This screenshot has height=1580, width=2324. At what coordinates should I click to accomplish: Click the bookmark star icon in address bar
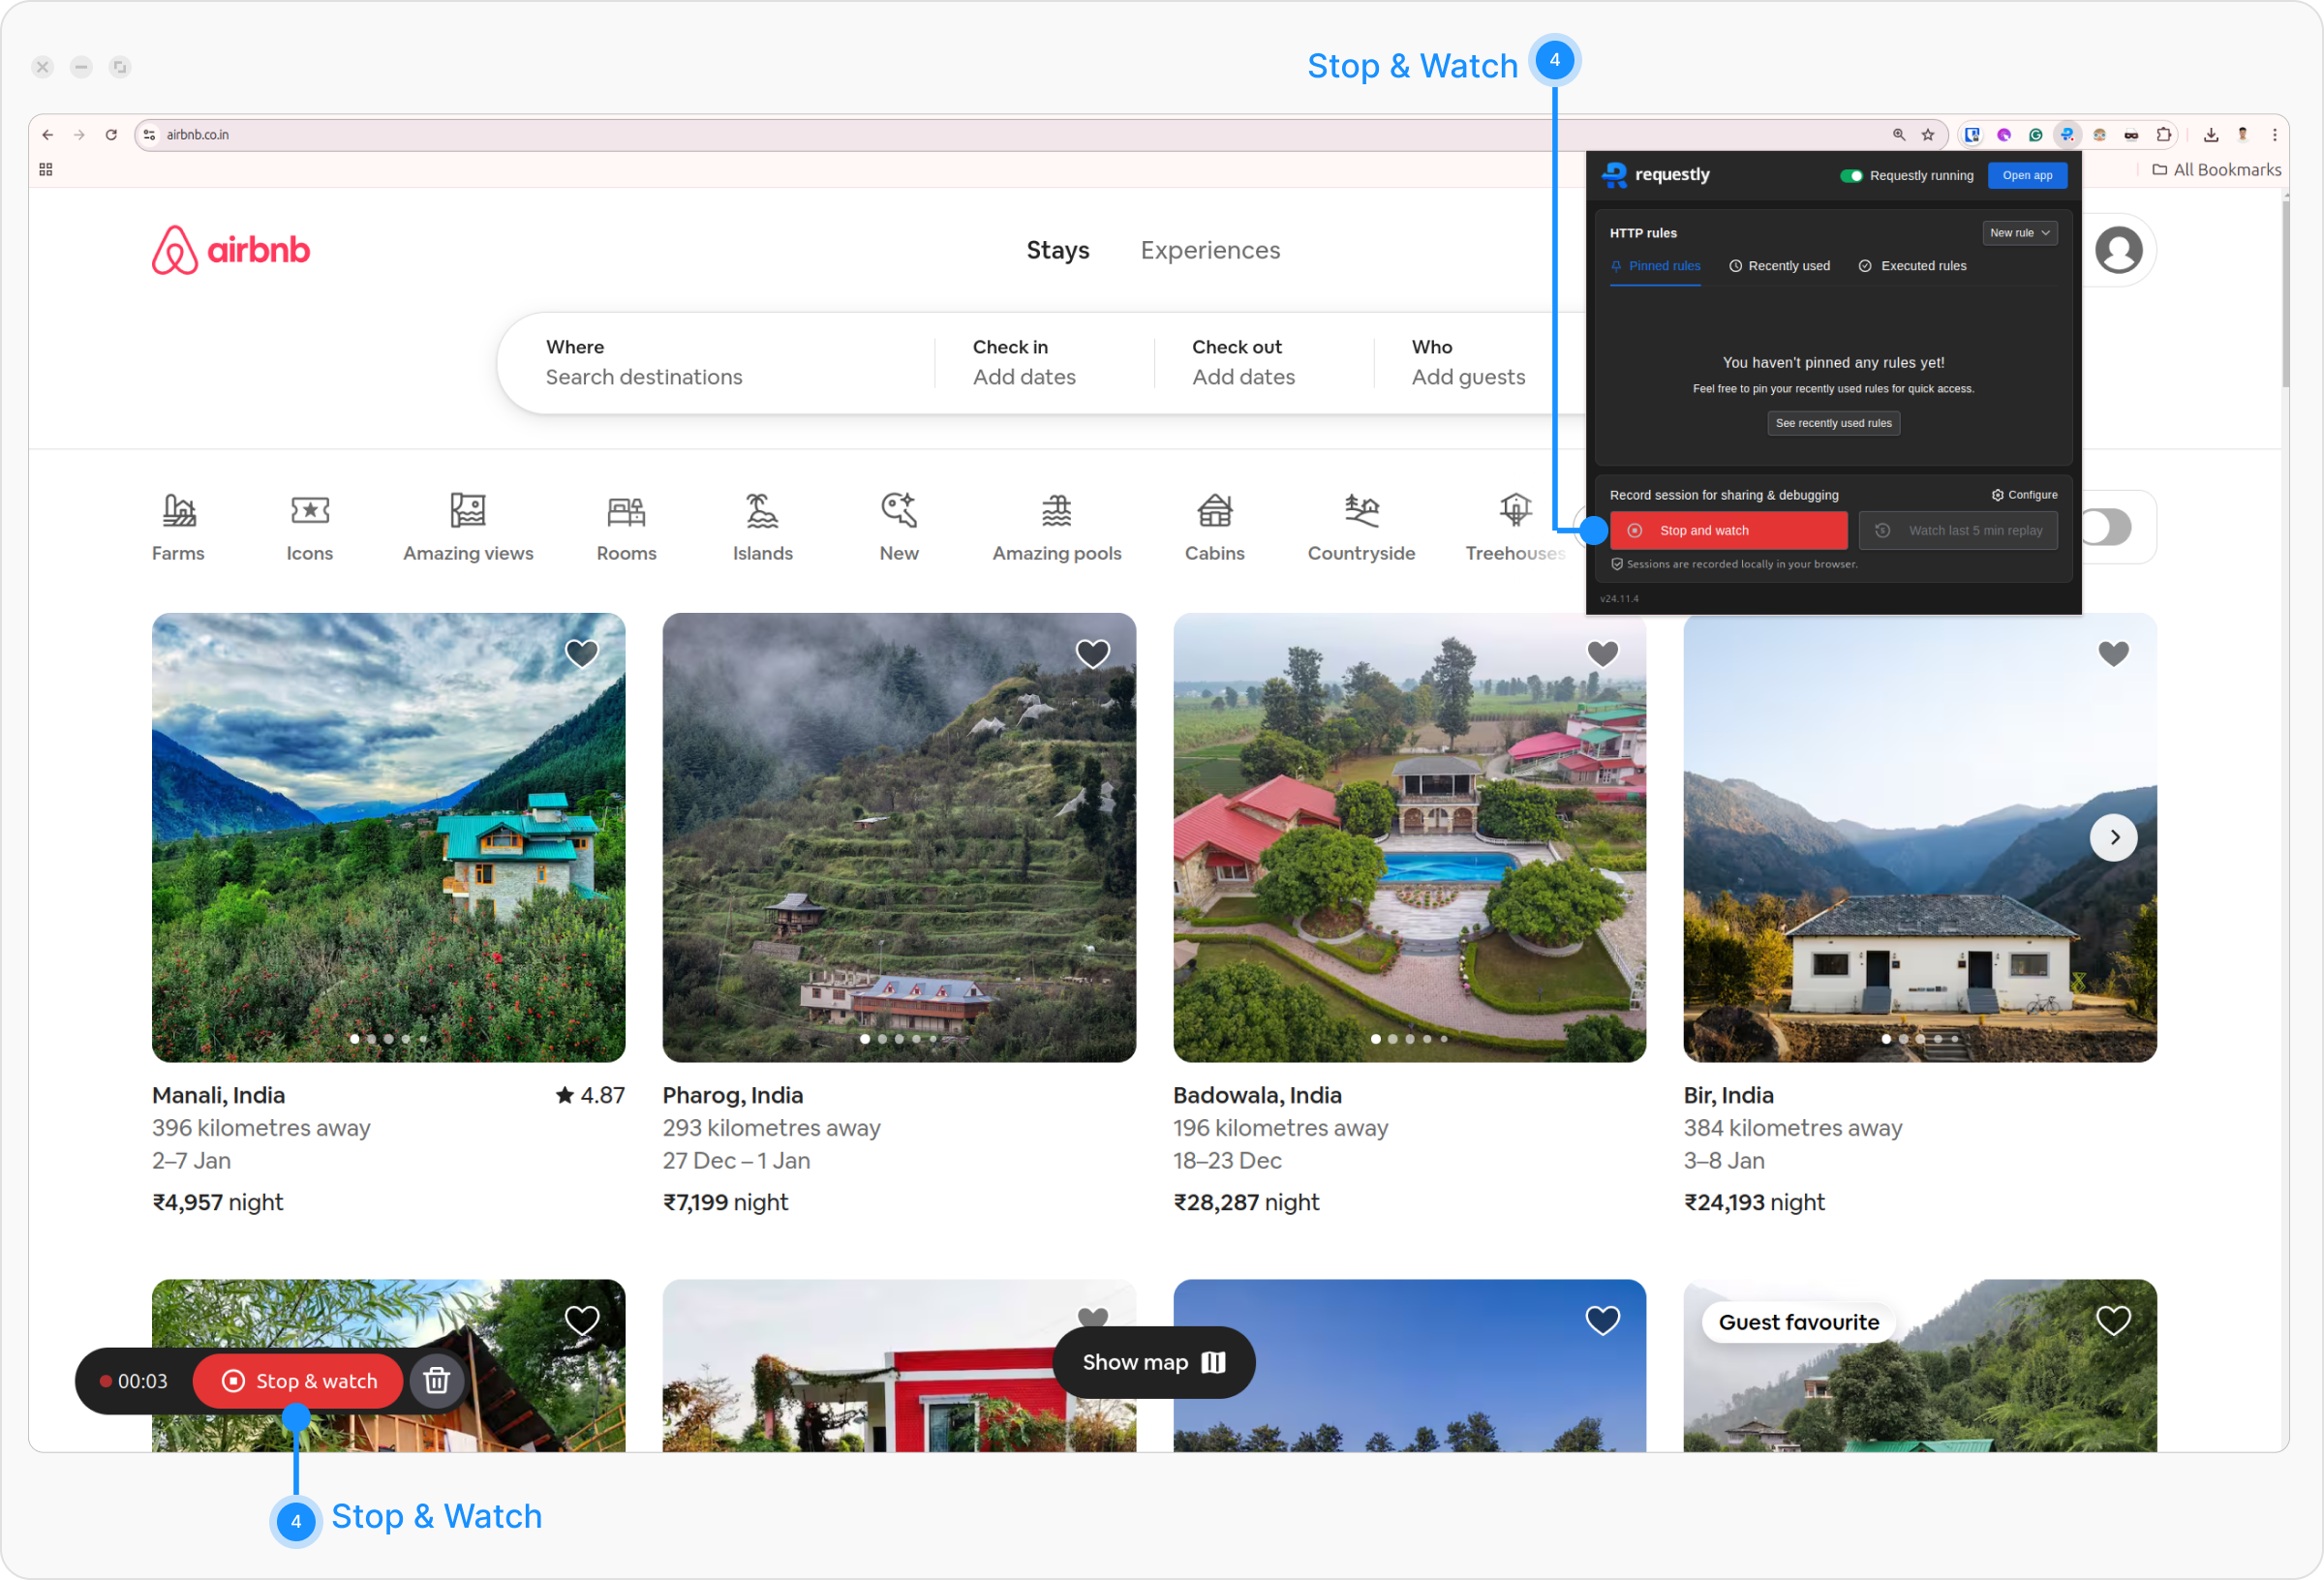[1928, 135]
